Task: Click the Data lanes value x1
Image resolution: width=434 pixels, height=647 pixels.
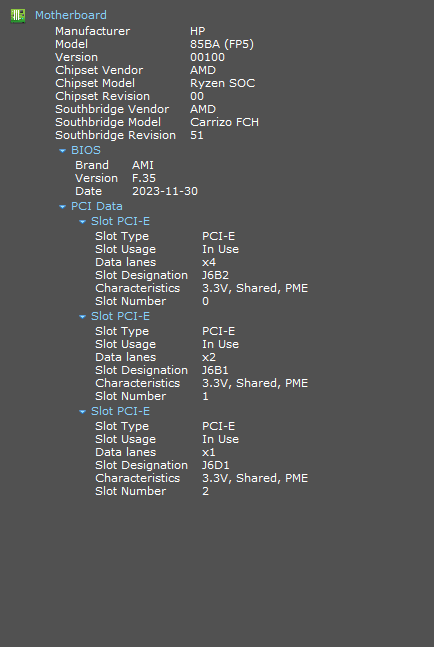Action: pos(208,452)
